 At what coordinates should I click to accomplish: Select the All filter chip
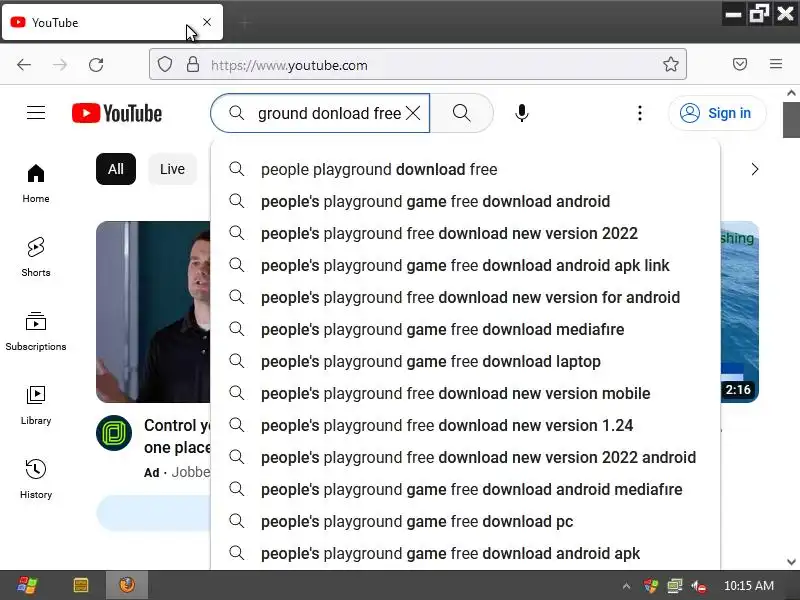pyautogui.click(x=116, y=169)
